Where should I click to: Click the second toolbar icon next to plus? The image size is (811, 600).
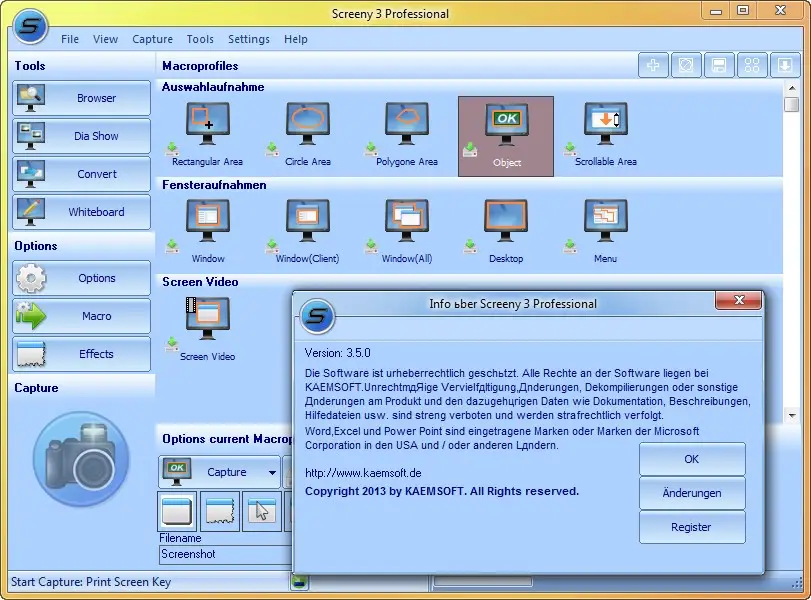point(686,65)
